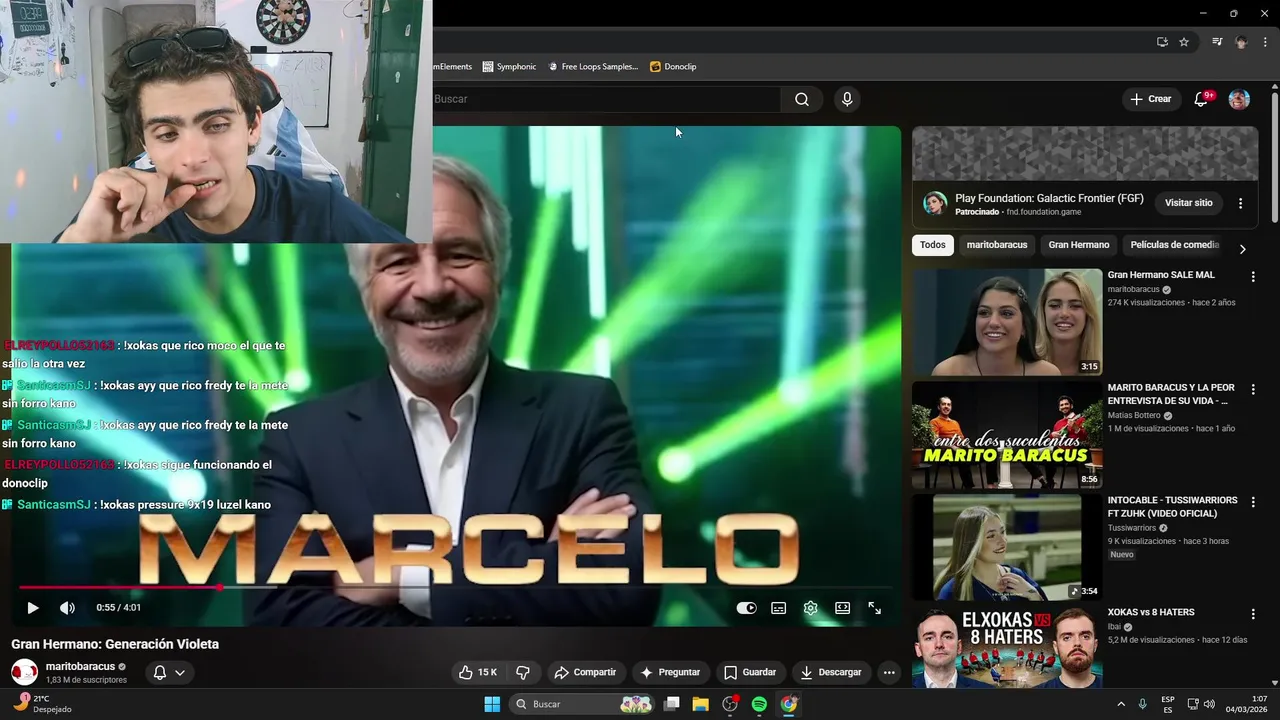
Task: Open XOKAS vs 8 HATERS video title
Action: pos(1150,612)
